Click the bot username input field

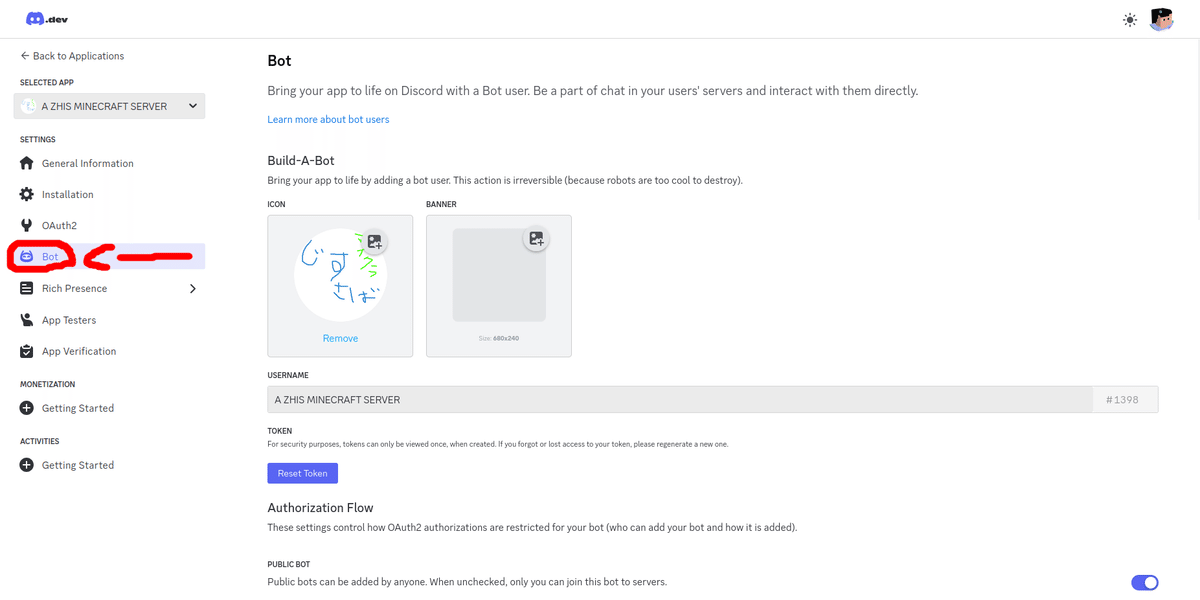coord(680,400)
